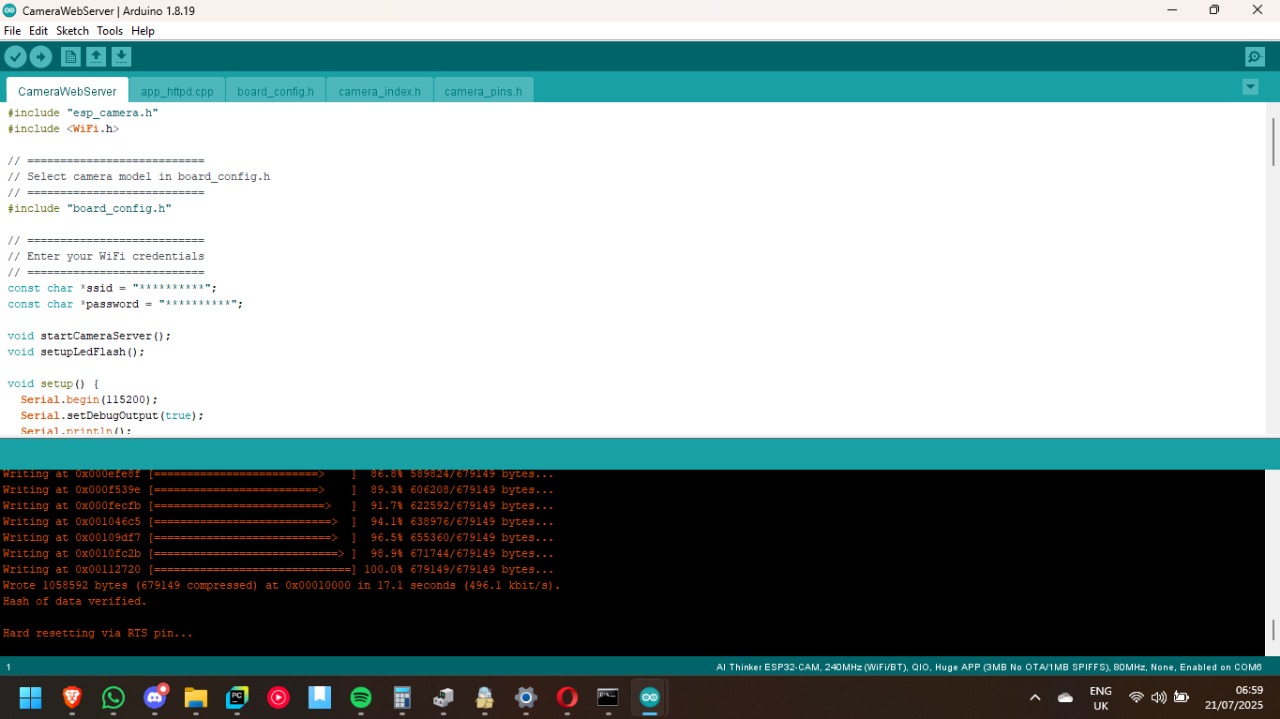Open the Tools menu
The image size is (1280, 719).
pos(110,31)
